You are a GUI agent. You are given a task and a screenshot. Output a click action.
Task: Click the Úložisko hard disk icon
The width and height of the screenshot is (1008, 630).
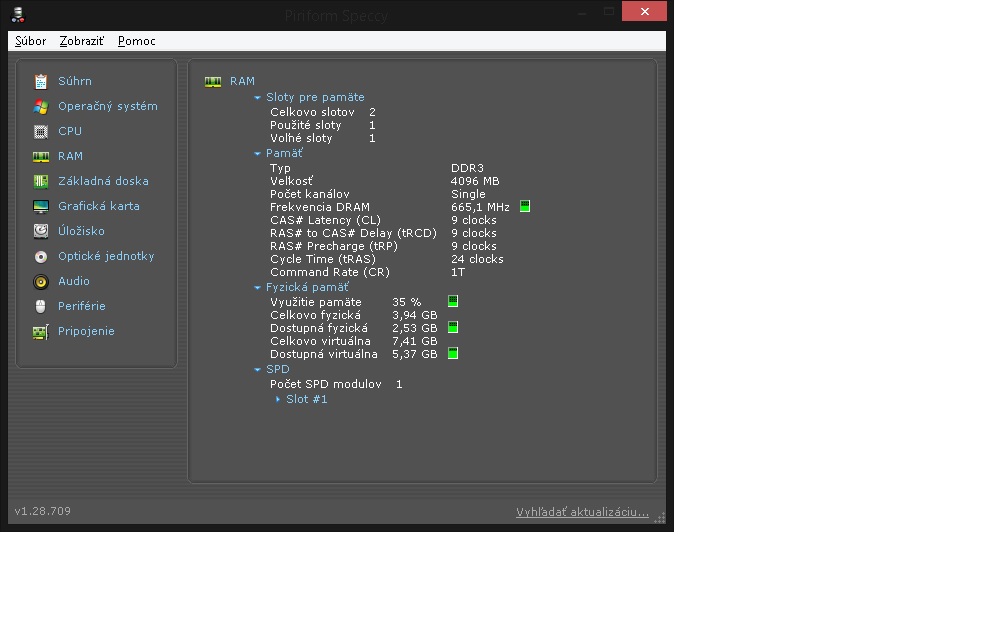tap(40, 231)
